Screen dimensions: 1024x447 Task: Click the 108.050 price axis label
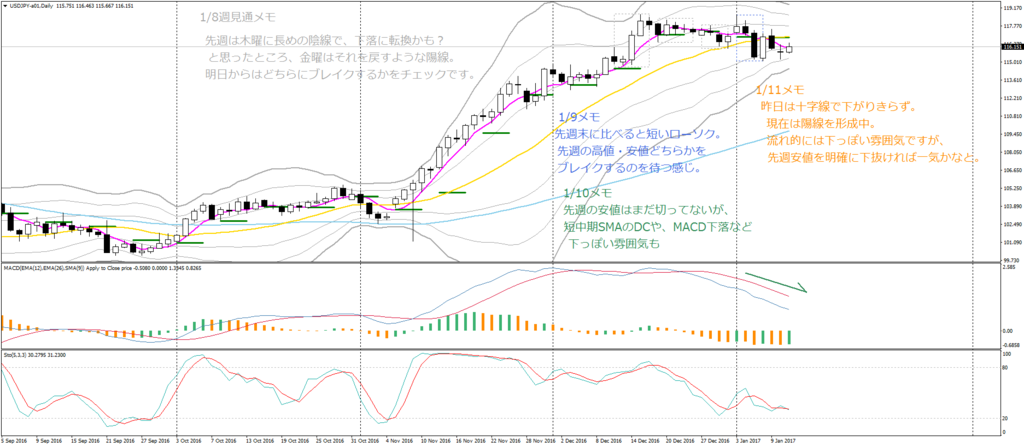coord(1011,153)
